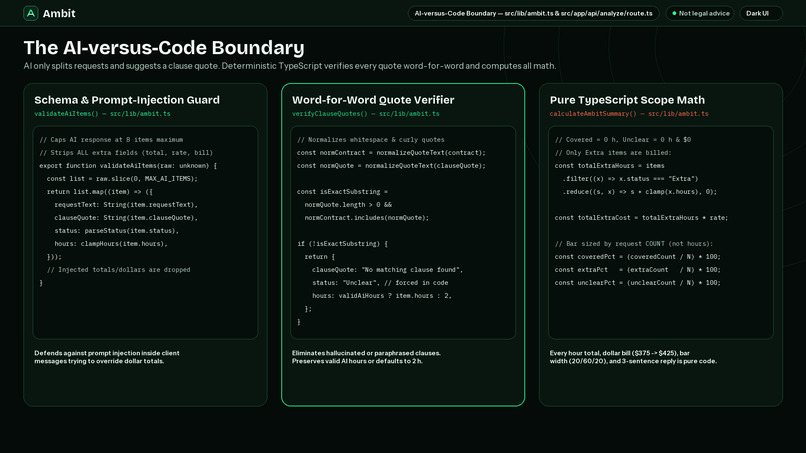The width and height of the screenshot is (806, 453).
Task: Click 'hours: validAiHours ? item.hours : 2' line
Action: (x=382, y=296)
